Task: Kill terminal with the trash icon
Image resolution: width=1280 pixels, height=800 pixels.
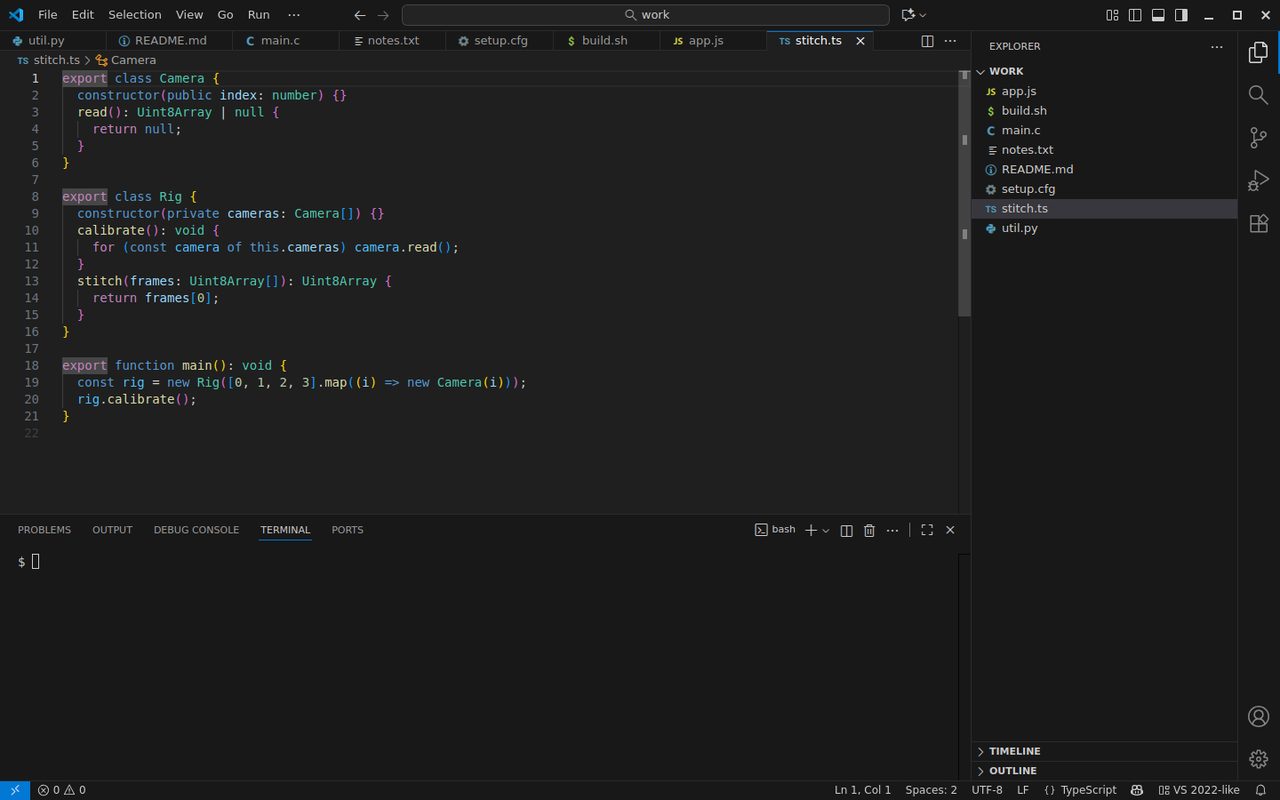Action: click(869, 530)
